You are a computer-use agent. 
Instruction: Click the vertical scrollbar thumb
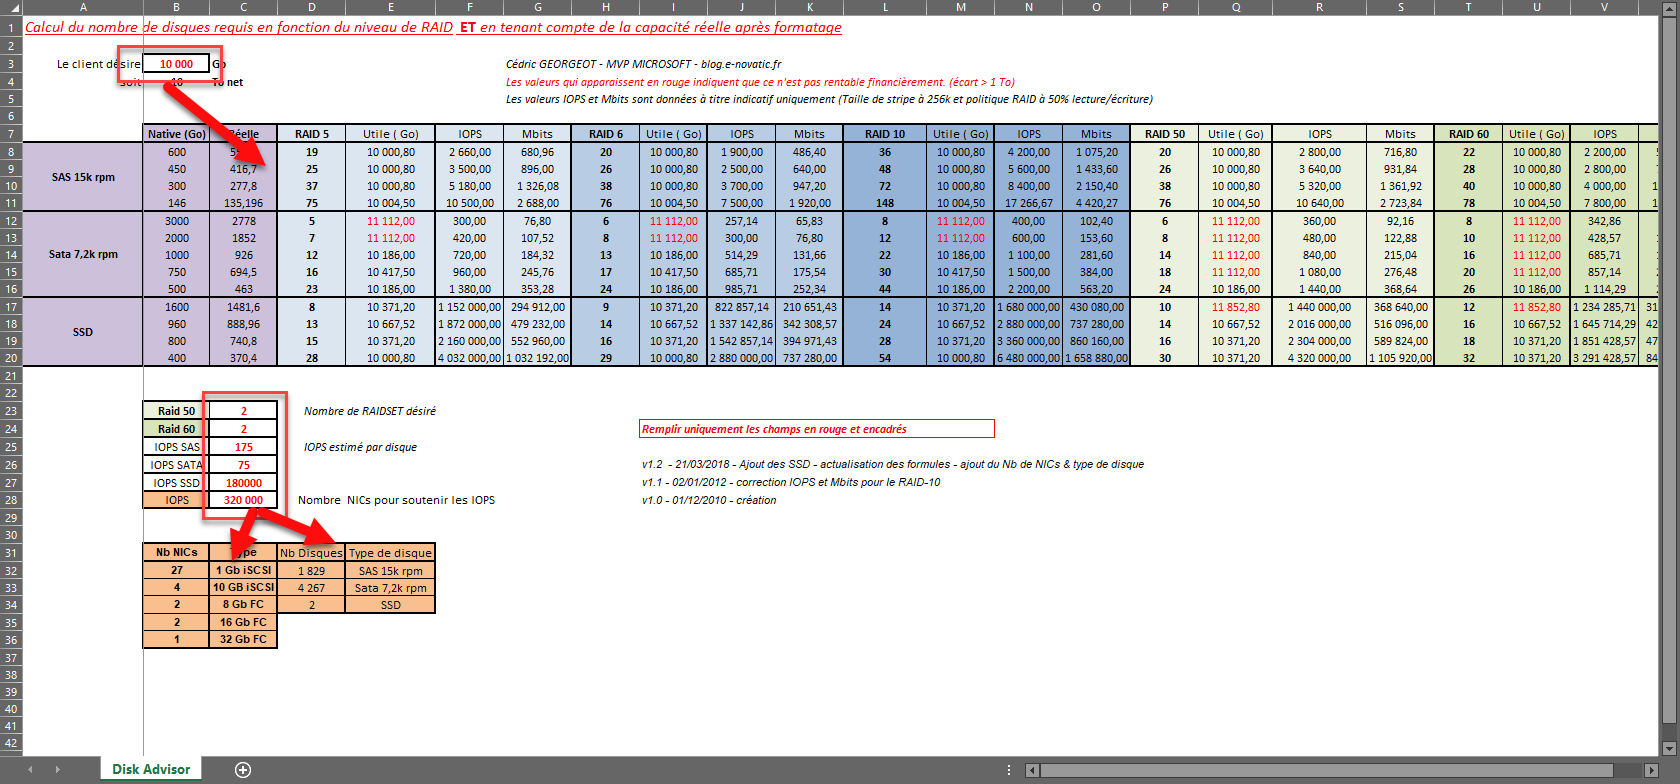click(1668, 370)
